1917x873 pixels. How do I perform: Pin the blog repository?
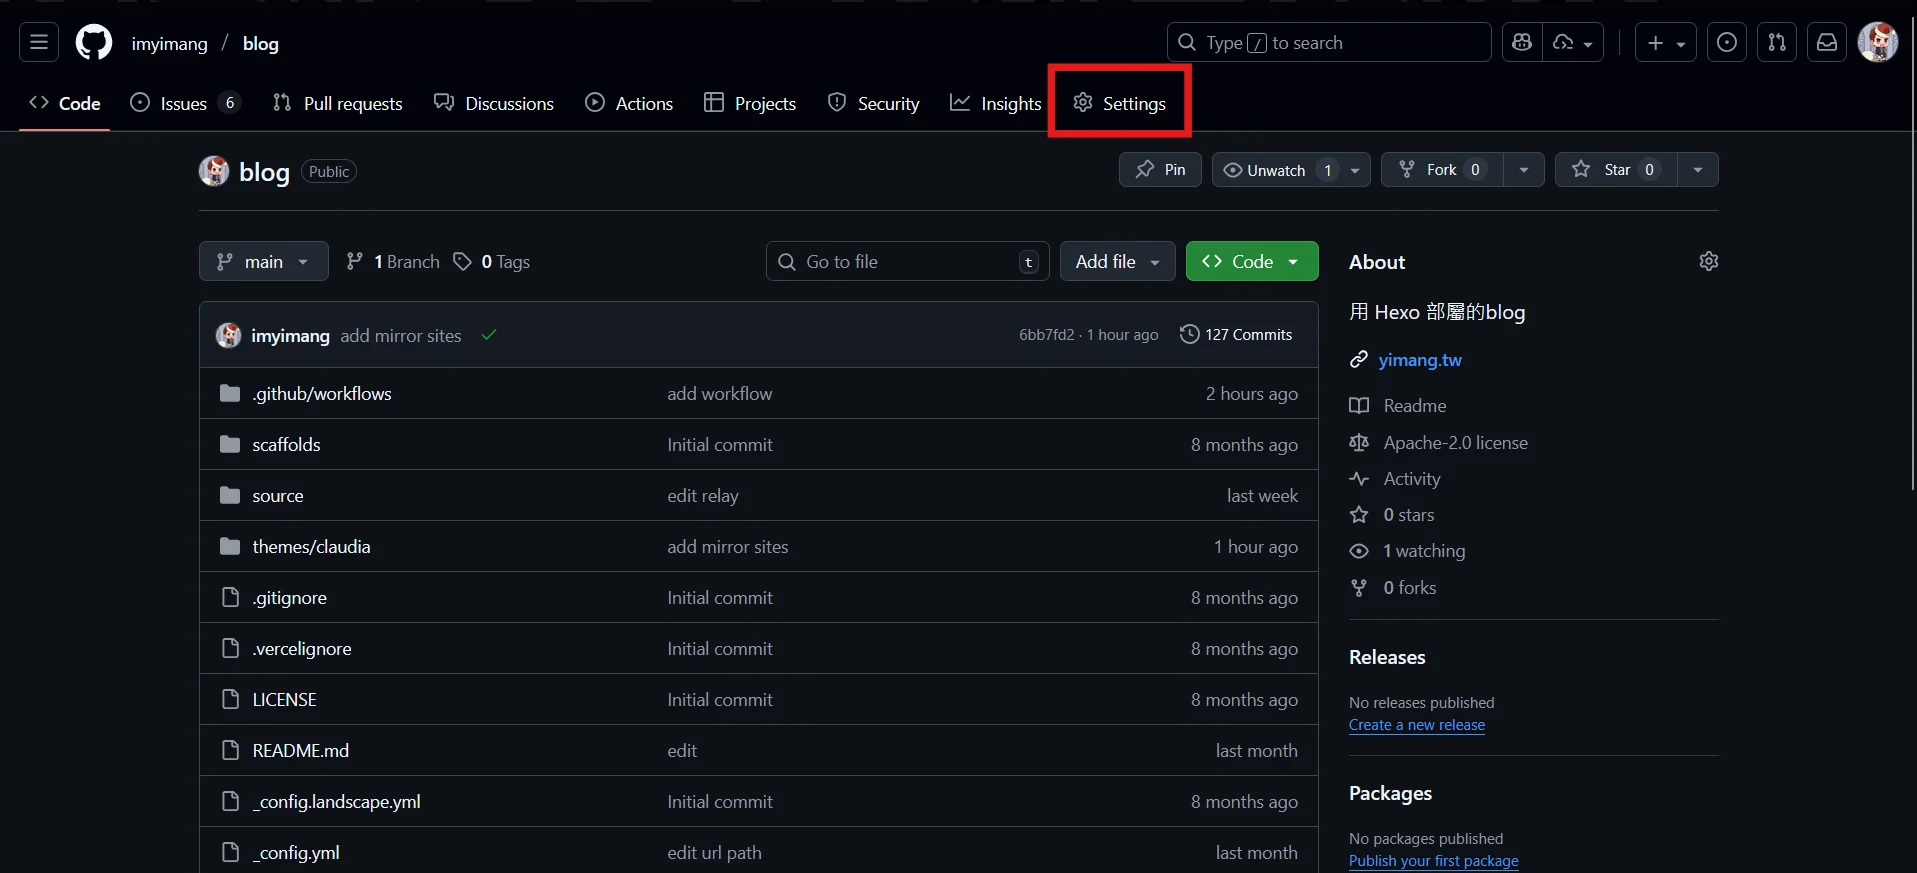1160,170
